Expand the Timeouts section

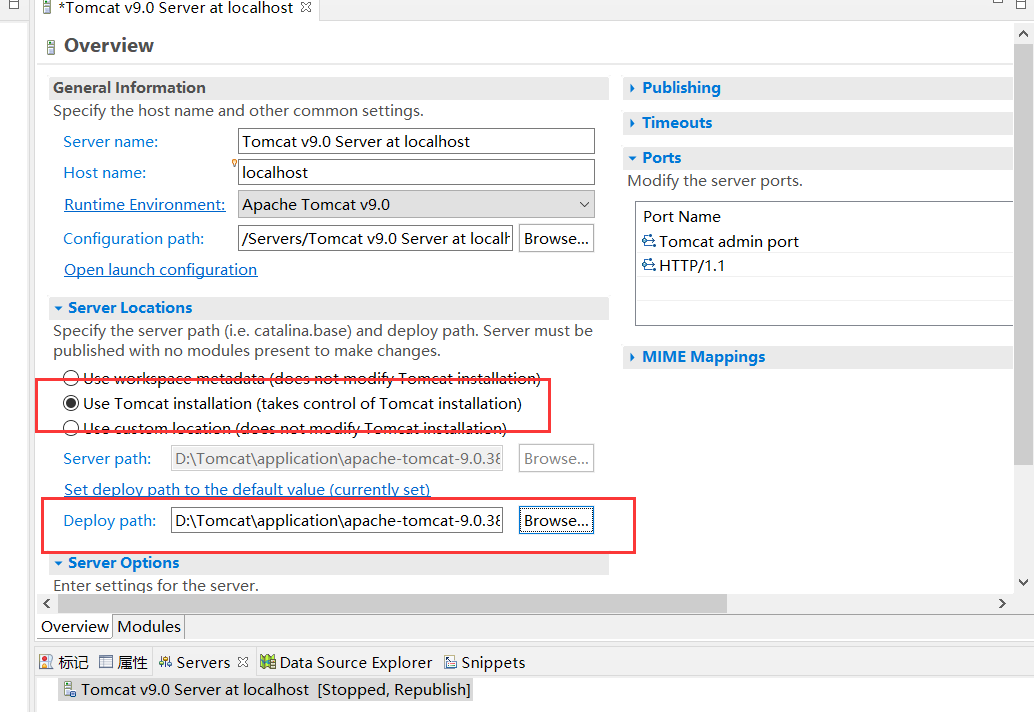(x=632, y=123)
